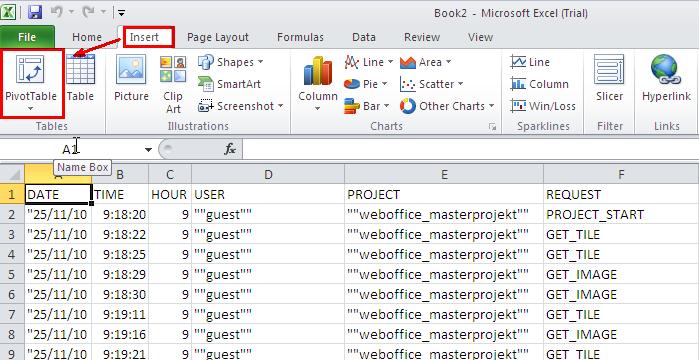The image size is (699, 360).
Task: Select cell containing PROJECT_START
Action: (621, 214)
